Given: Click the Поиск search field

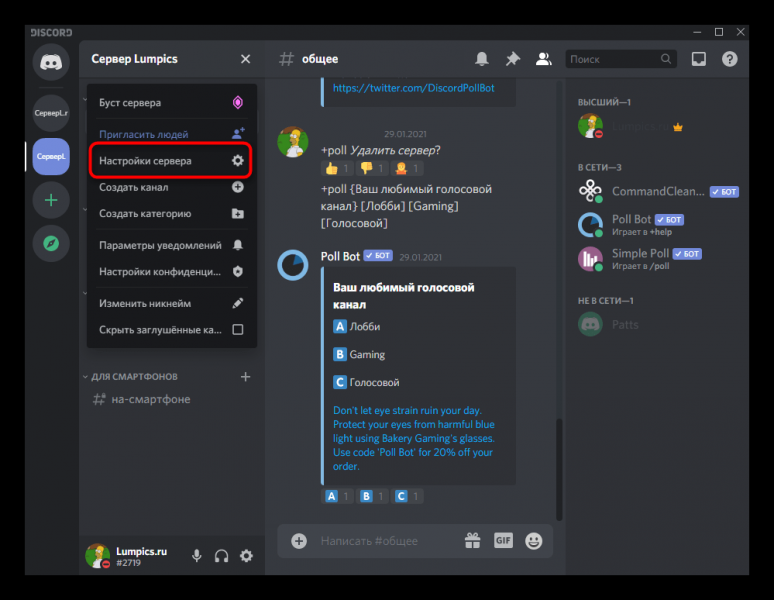Looking at the screenshot, I should (621, 59).
